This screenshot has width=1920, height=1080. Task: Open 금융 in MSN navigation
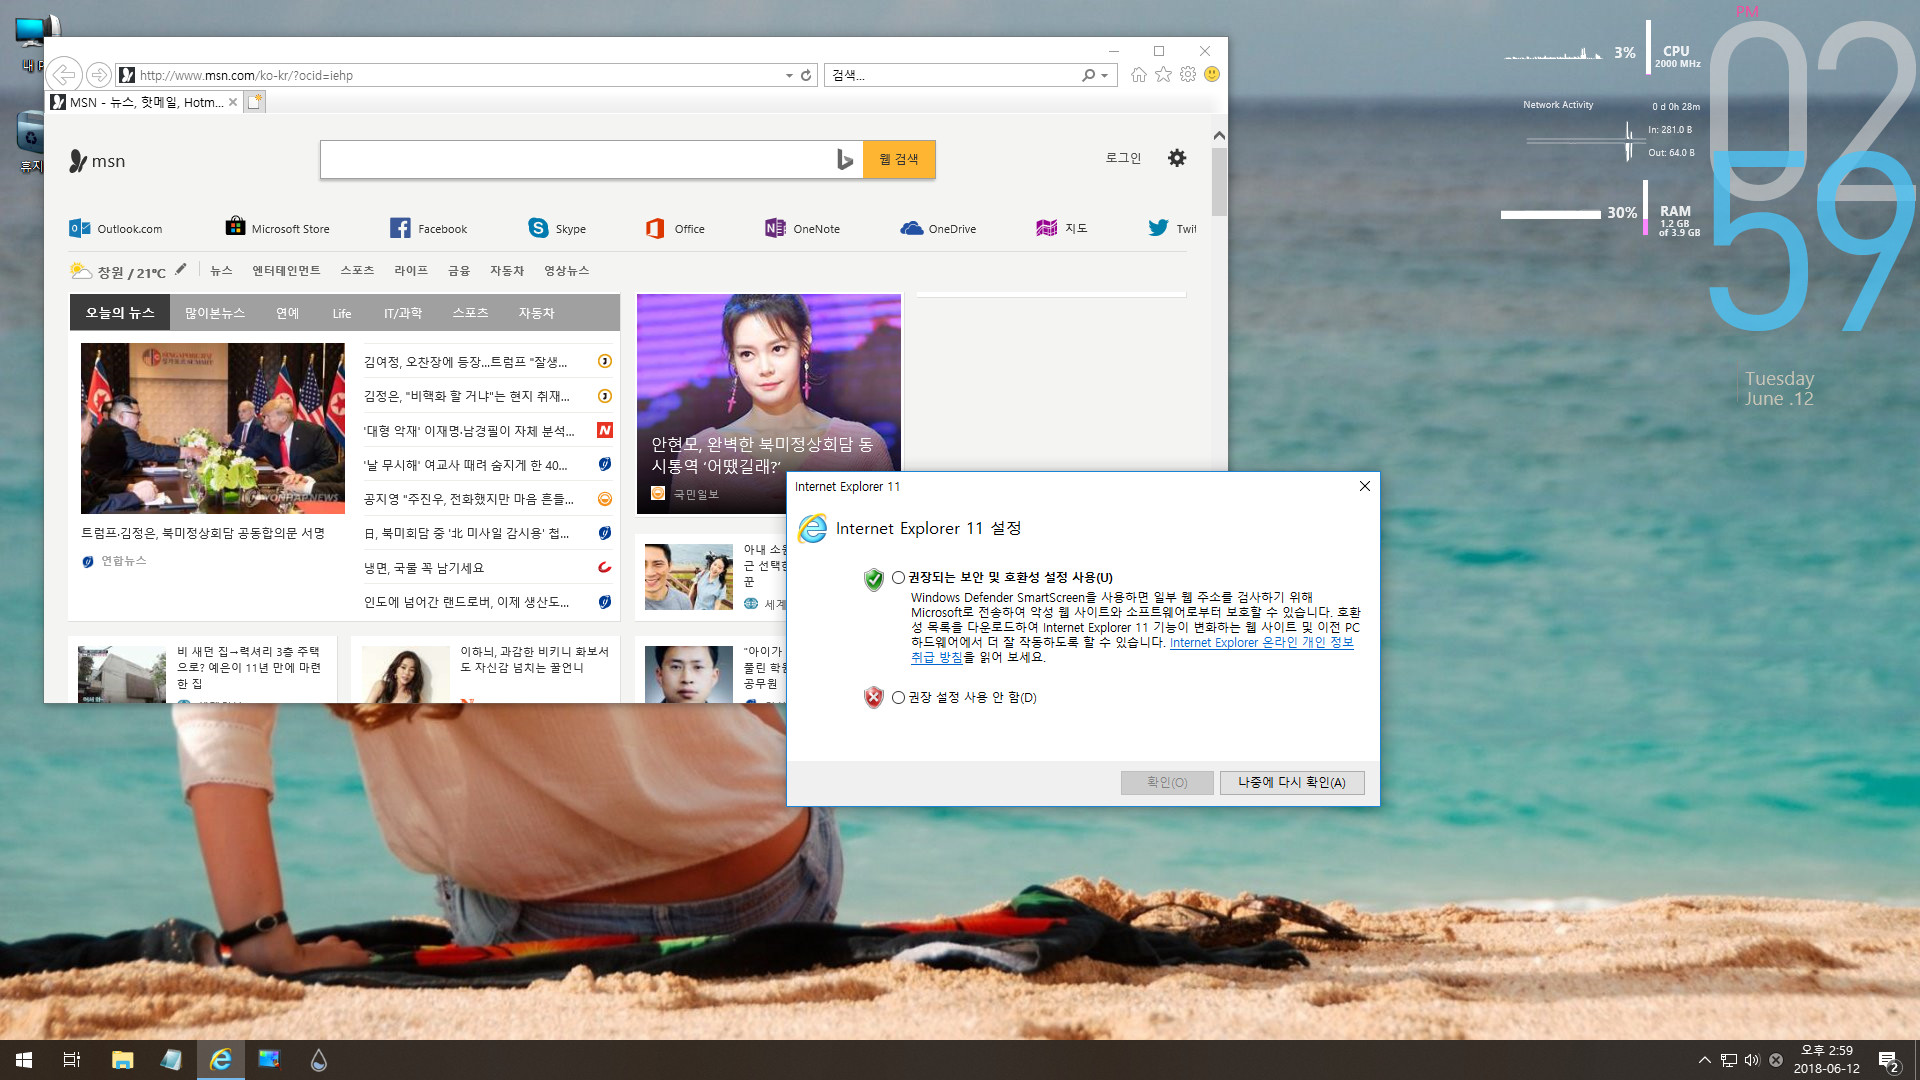(459, 270)
